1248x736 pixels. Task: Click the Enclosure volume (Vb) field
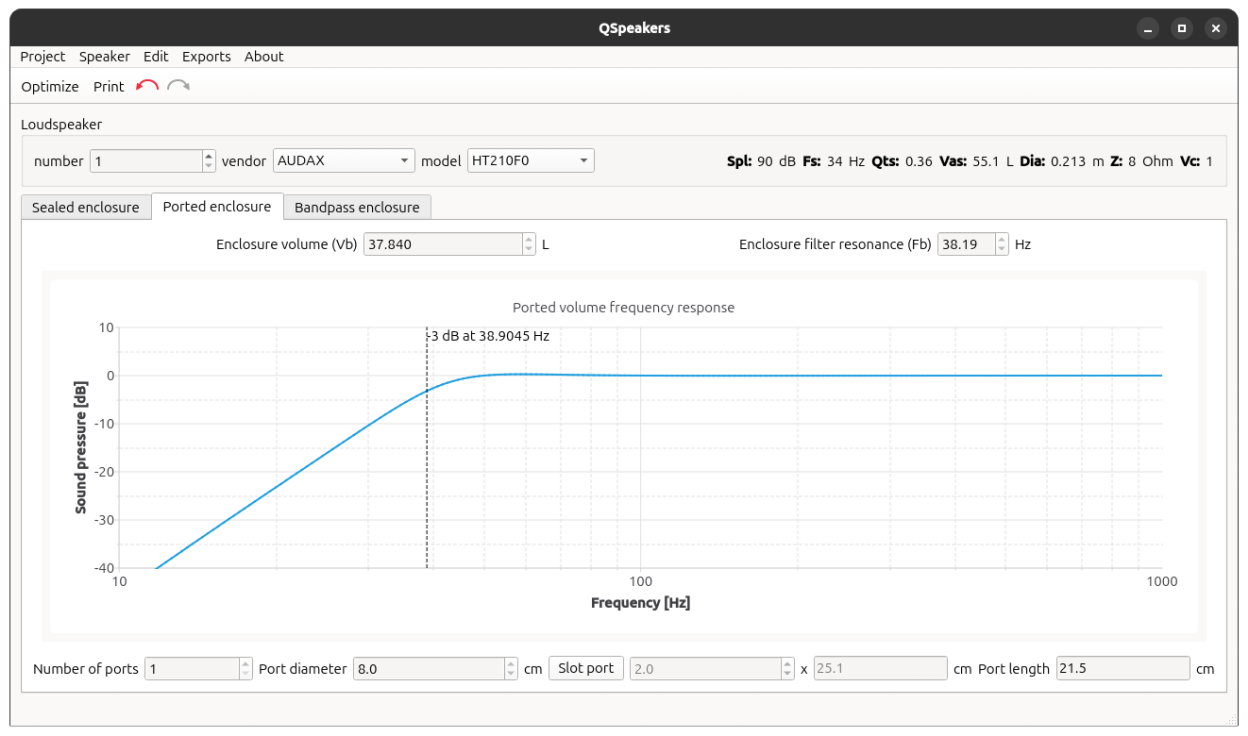tap(442, 244)
